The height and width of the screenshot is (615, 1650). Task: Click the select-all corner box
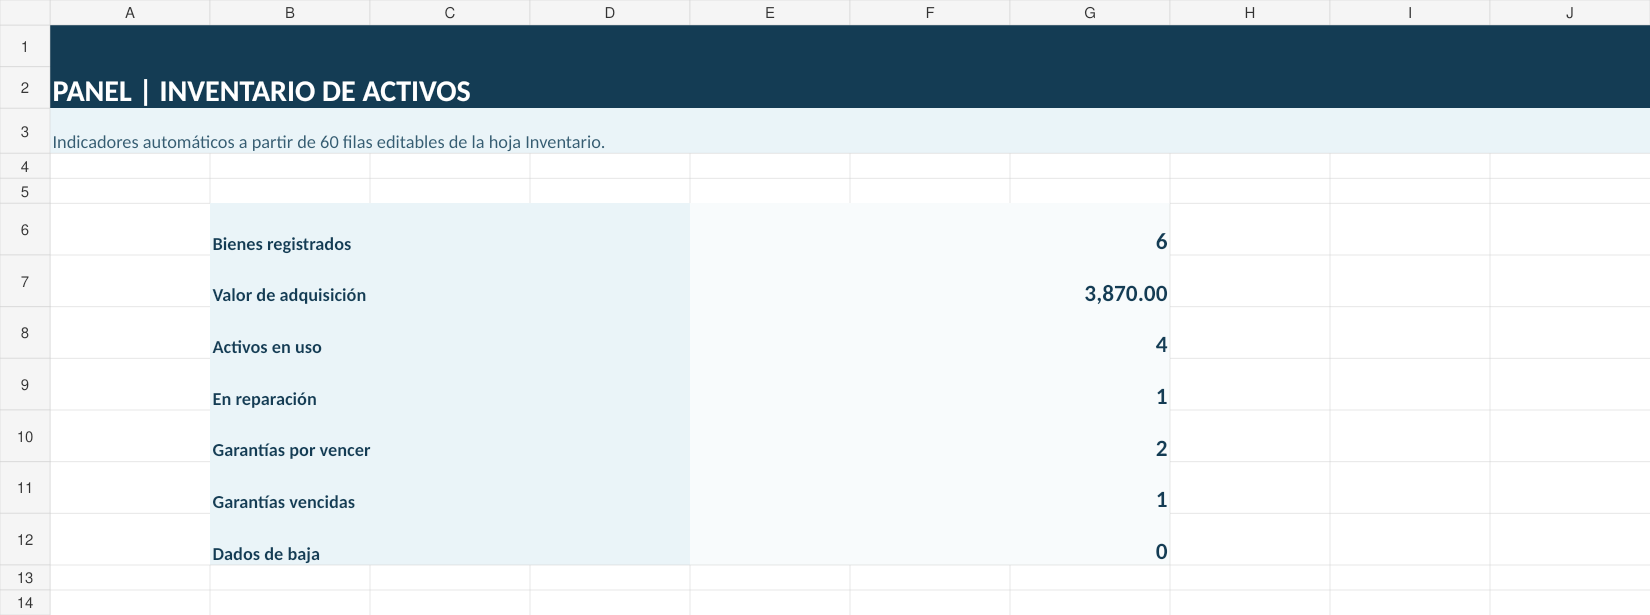pos(25,13)
